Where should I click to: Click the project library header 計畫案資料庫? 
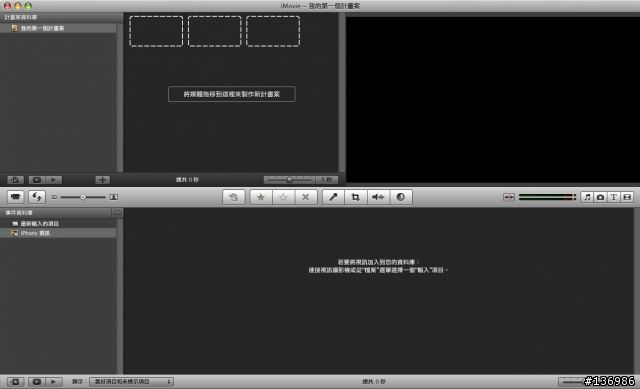(x=21, y=18)
